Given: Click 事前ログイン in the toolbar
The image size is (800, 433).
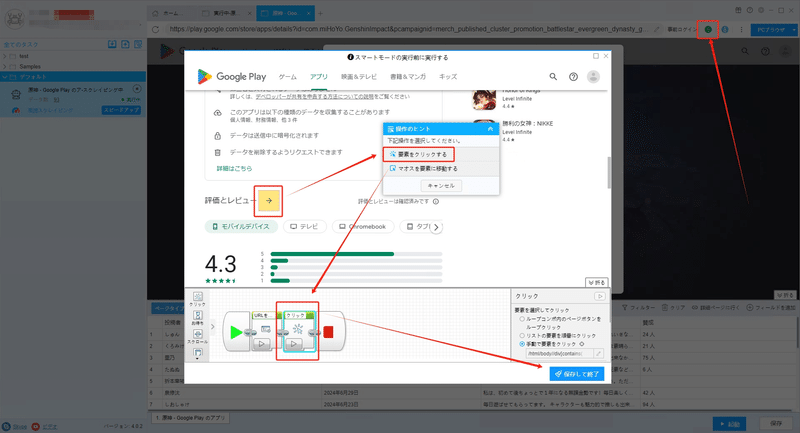Looking at the screenshot, I should (682, 30).
